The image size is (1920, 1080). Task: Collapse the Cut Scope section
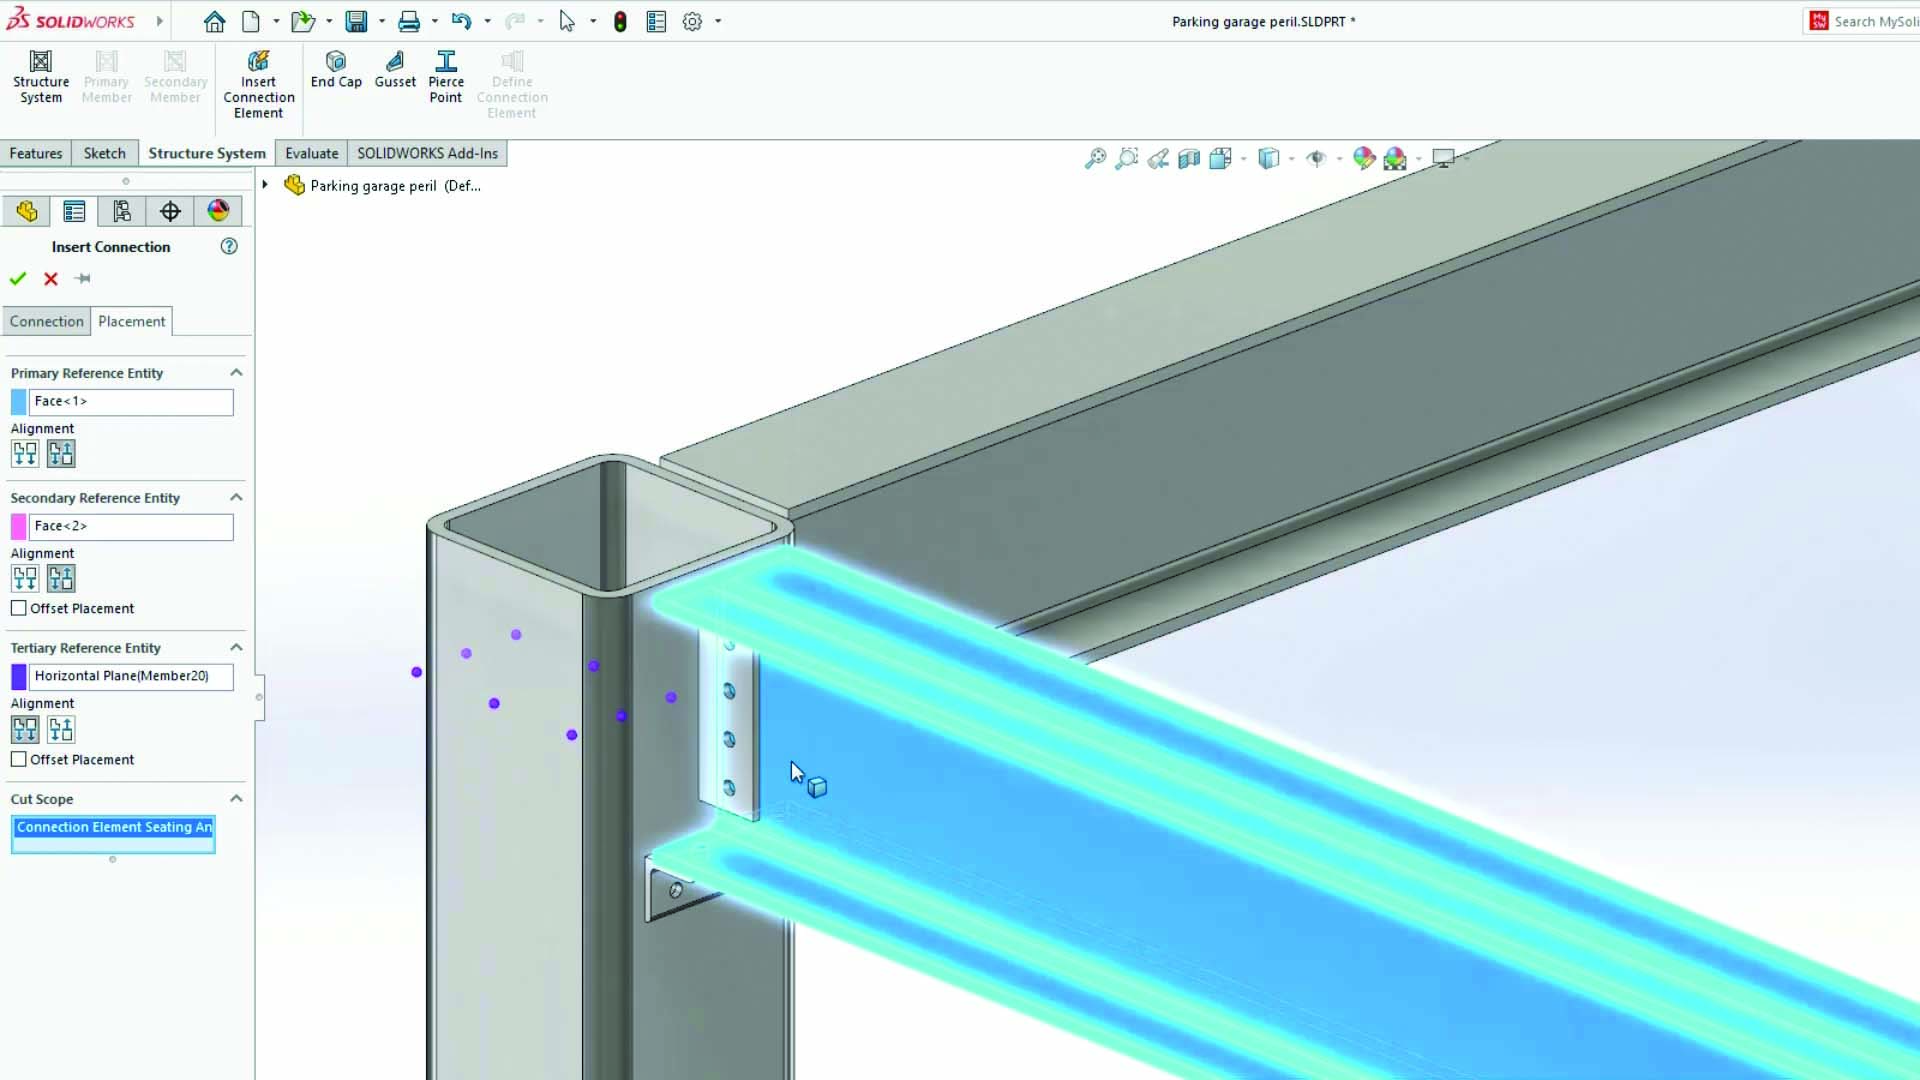236,798
